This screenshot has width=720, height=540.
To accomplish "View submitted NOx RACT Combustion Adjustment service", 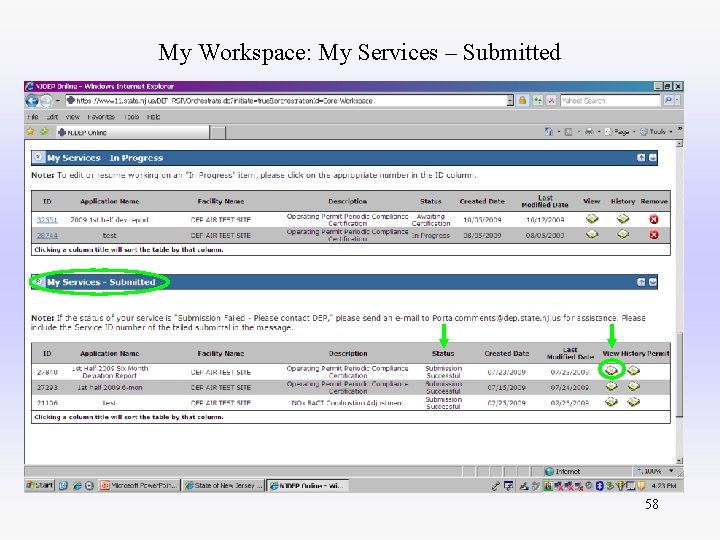I will (x=612, y=402).
